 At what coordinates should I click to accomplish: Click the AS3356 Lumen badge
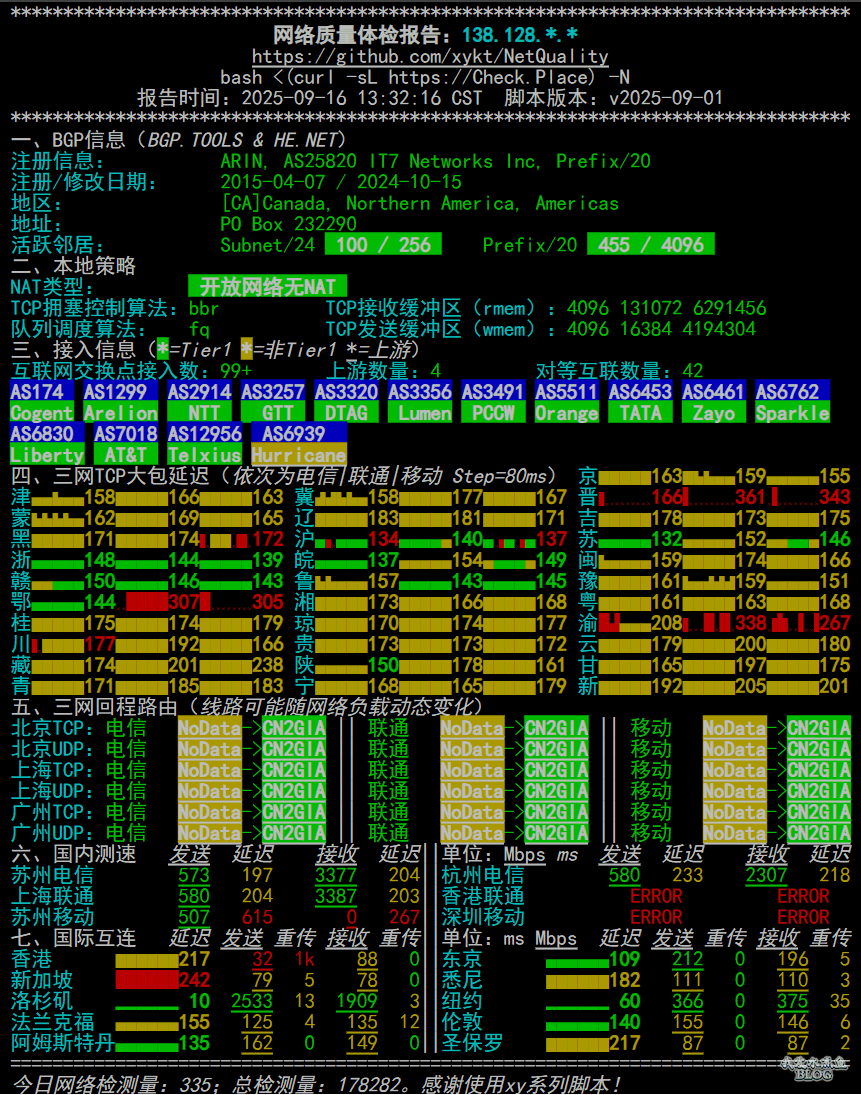coord(420,402)
